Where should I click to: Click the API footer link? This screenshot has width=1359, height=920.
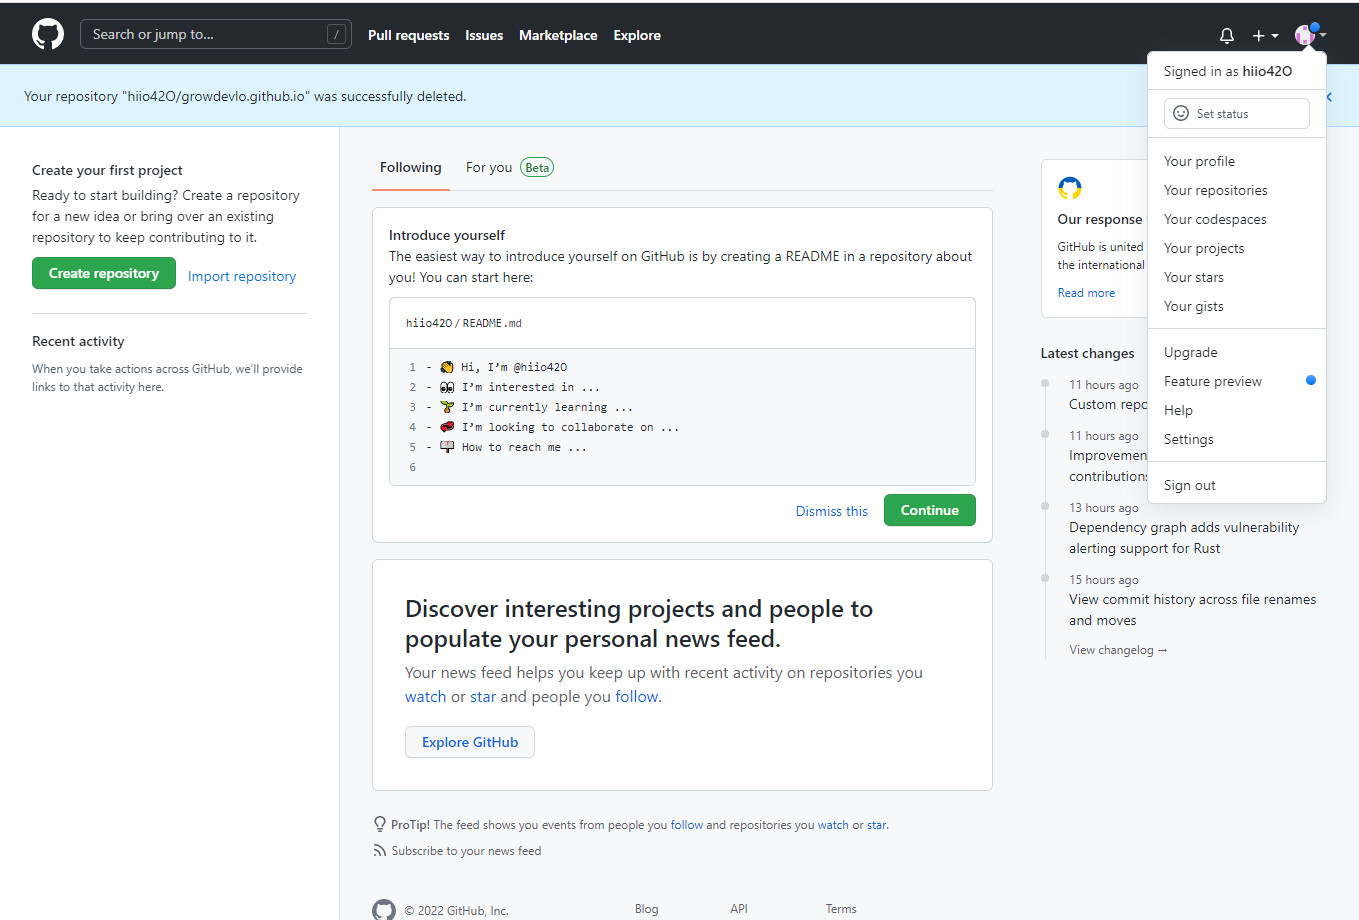click(739, 909)
